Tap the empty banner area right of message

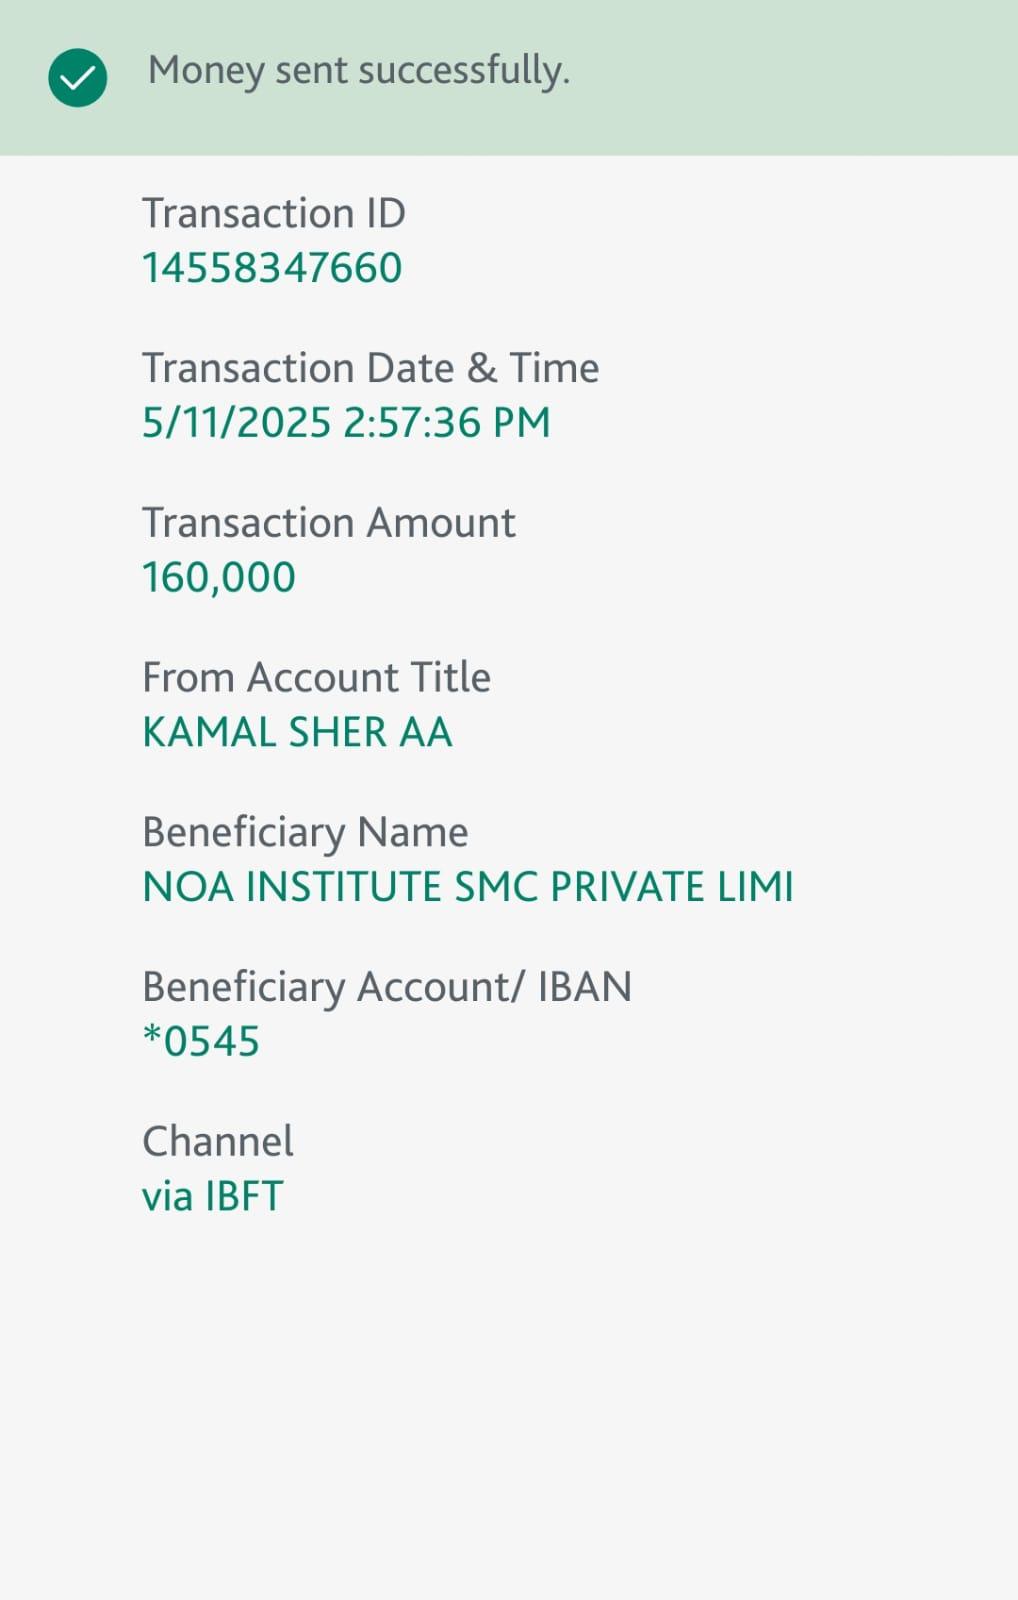click(800, 77)
